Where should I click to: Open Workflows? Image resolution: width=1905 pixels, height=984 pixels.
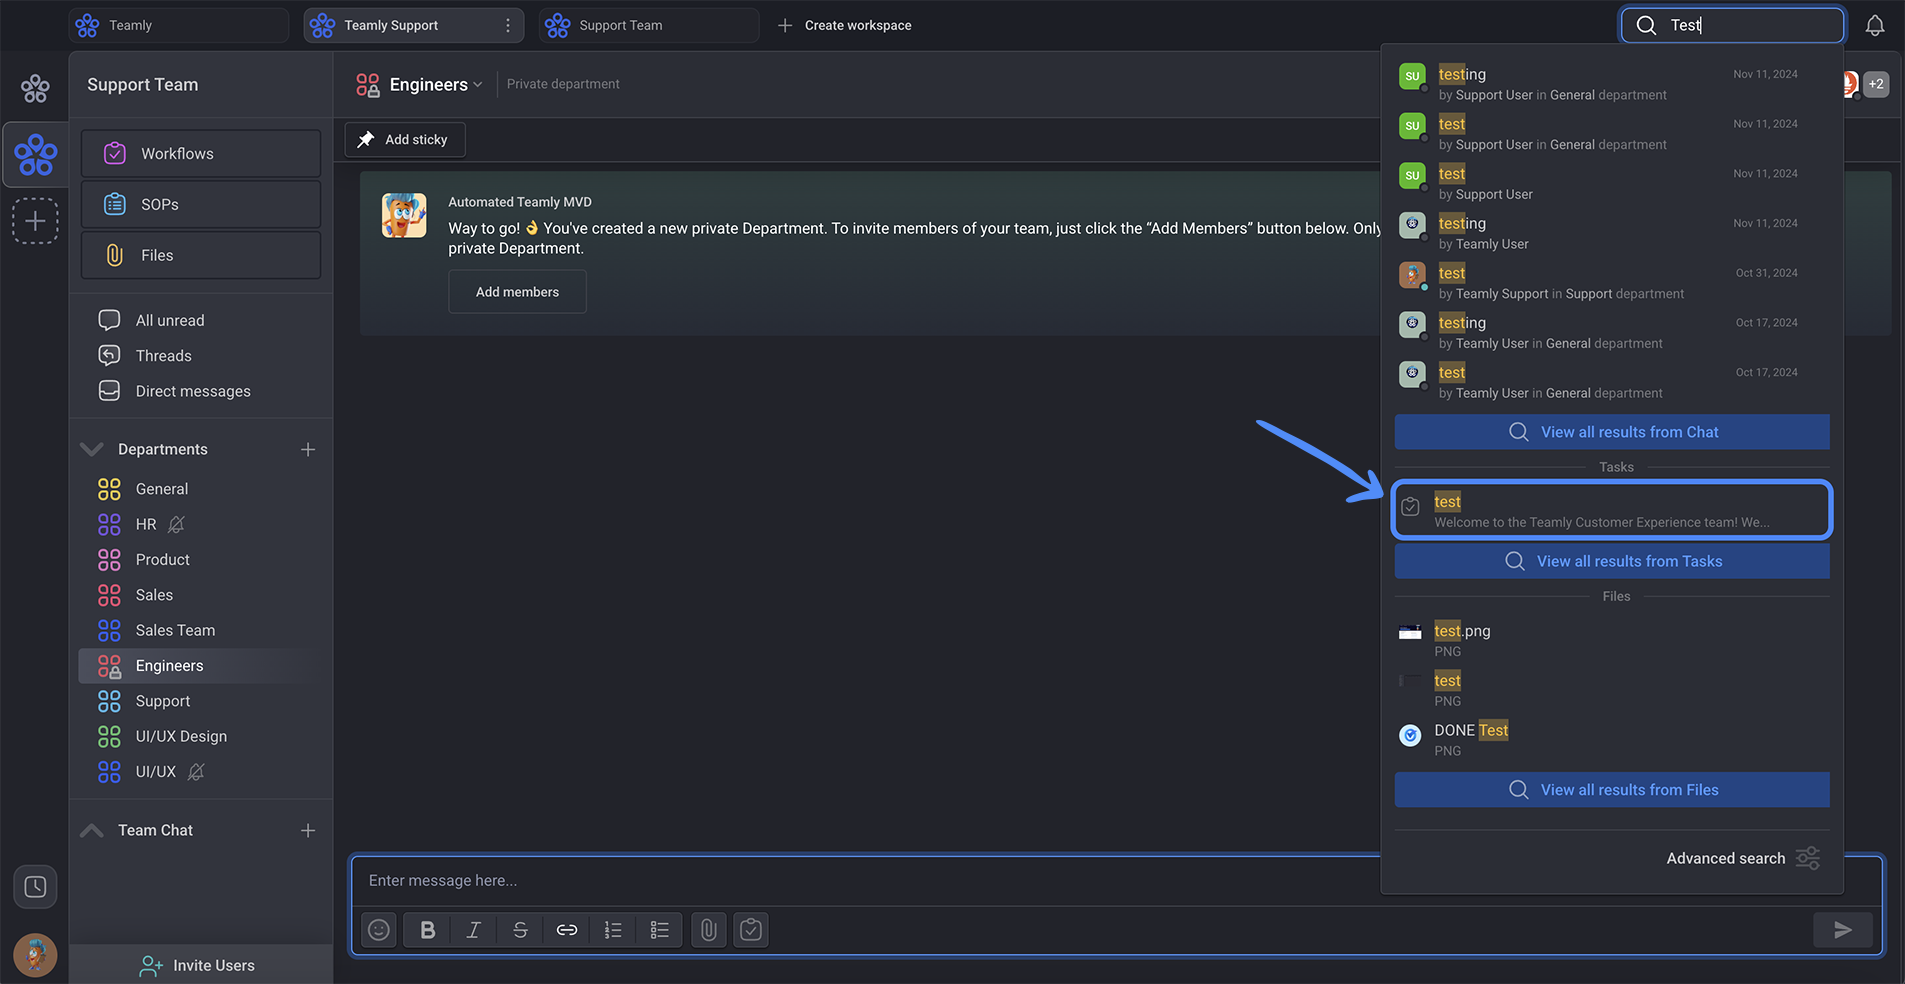201,153
